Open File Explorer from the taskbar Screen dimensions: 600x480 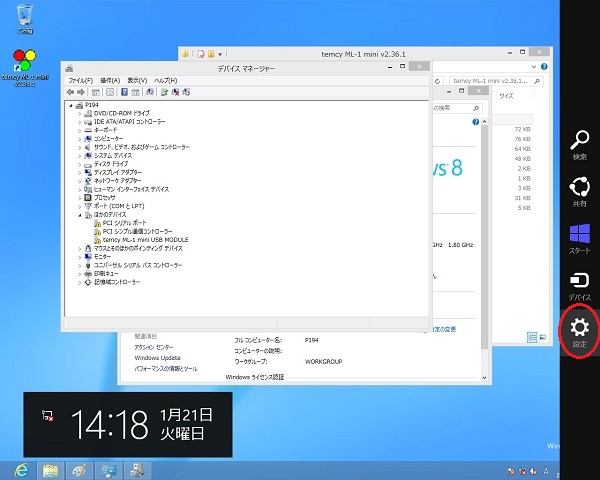click(52, 468)
